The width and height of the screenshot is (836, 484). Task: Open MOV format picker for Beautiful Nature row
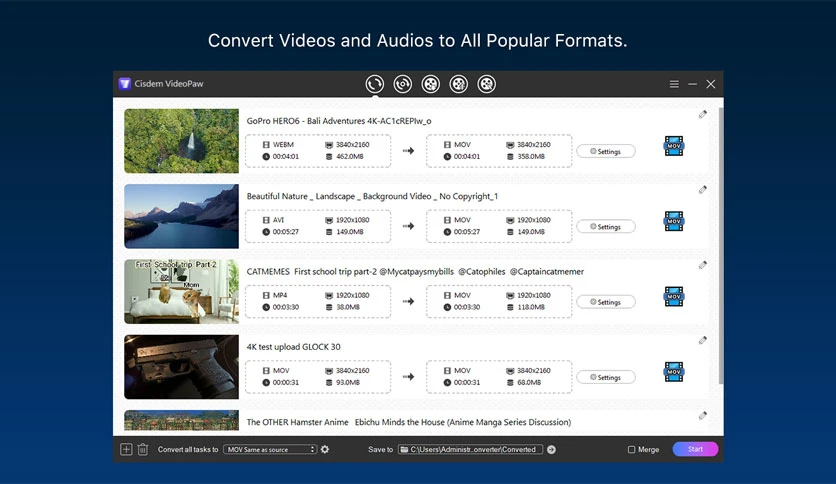pyautogui.click(x=674, y=221)
